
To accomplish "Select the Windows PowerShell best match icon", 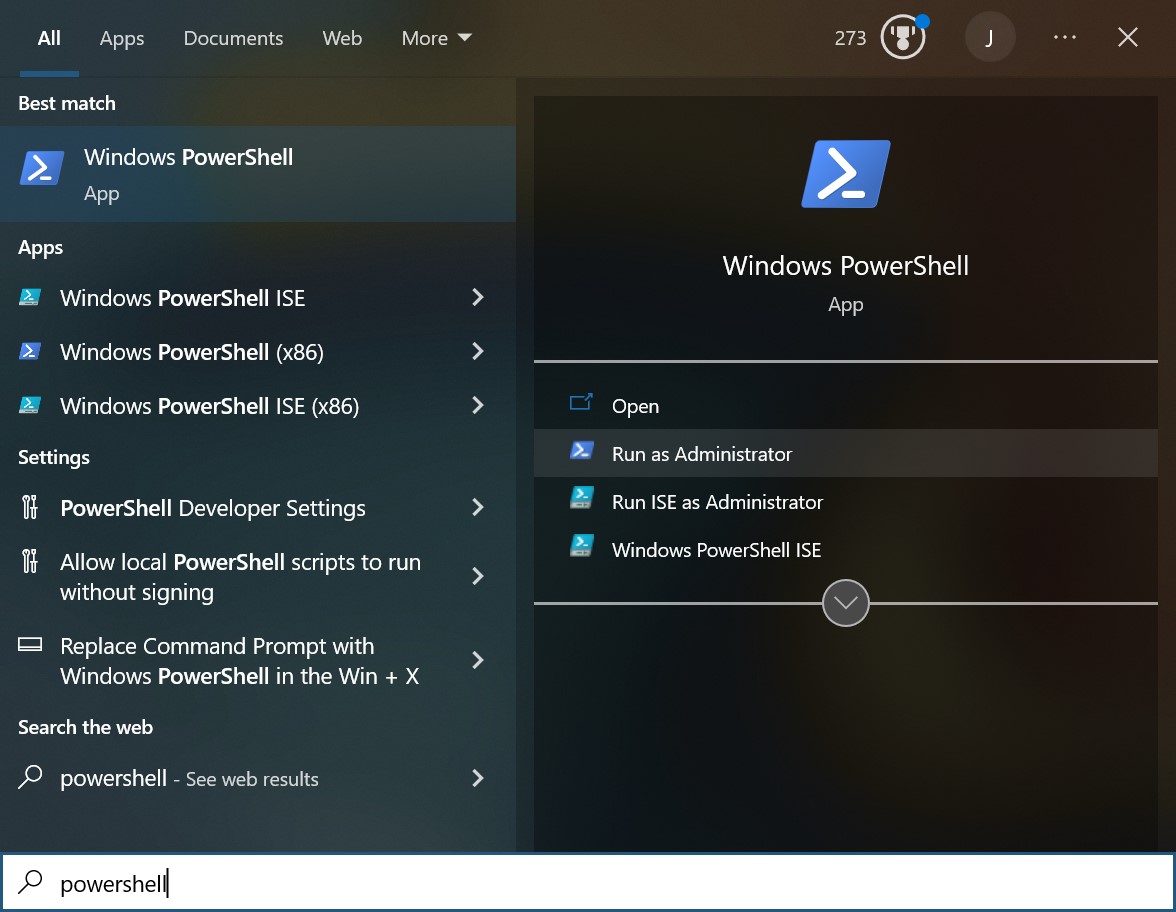I will tap(40, 168).
